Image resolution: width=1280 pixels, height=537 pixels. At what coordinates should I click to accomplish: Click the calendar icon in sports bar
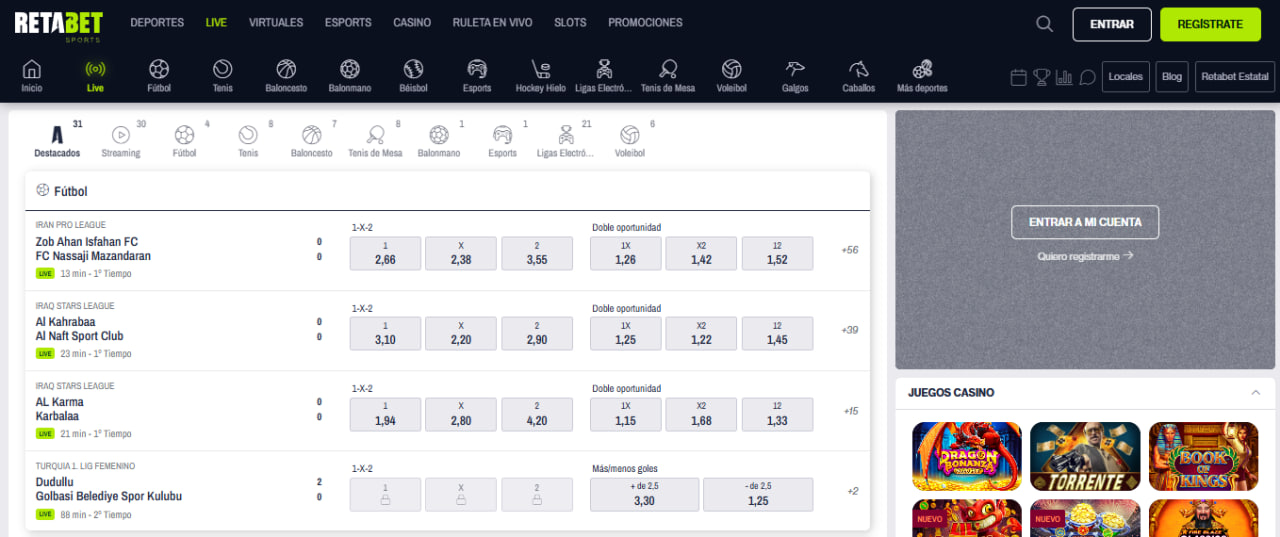(1019, 77)
